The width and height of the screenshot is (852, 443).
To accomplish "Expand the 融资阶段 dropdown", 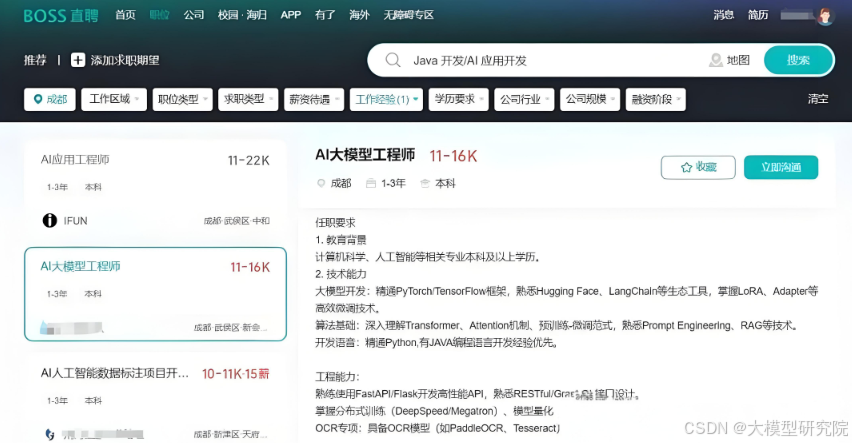I will [x=655, y=99].
